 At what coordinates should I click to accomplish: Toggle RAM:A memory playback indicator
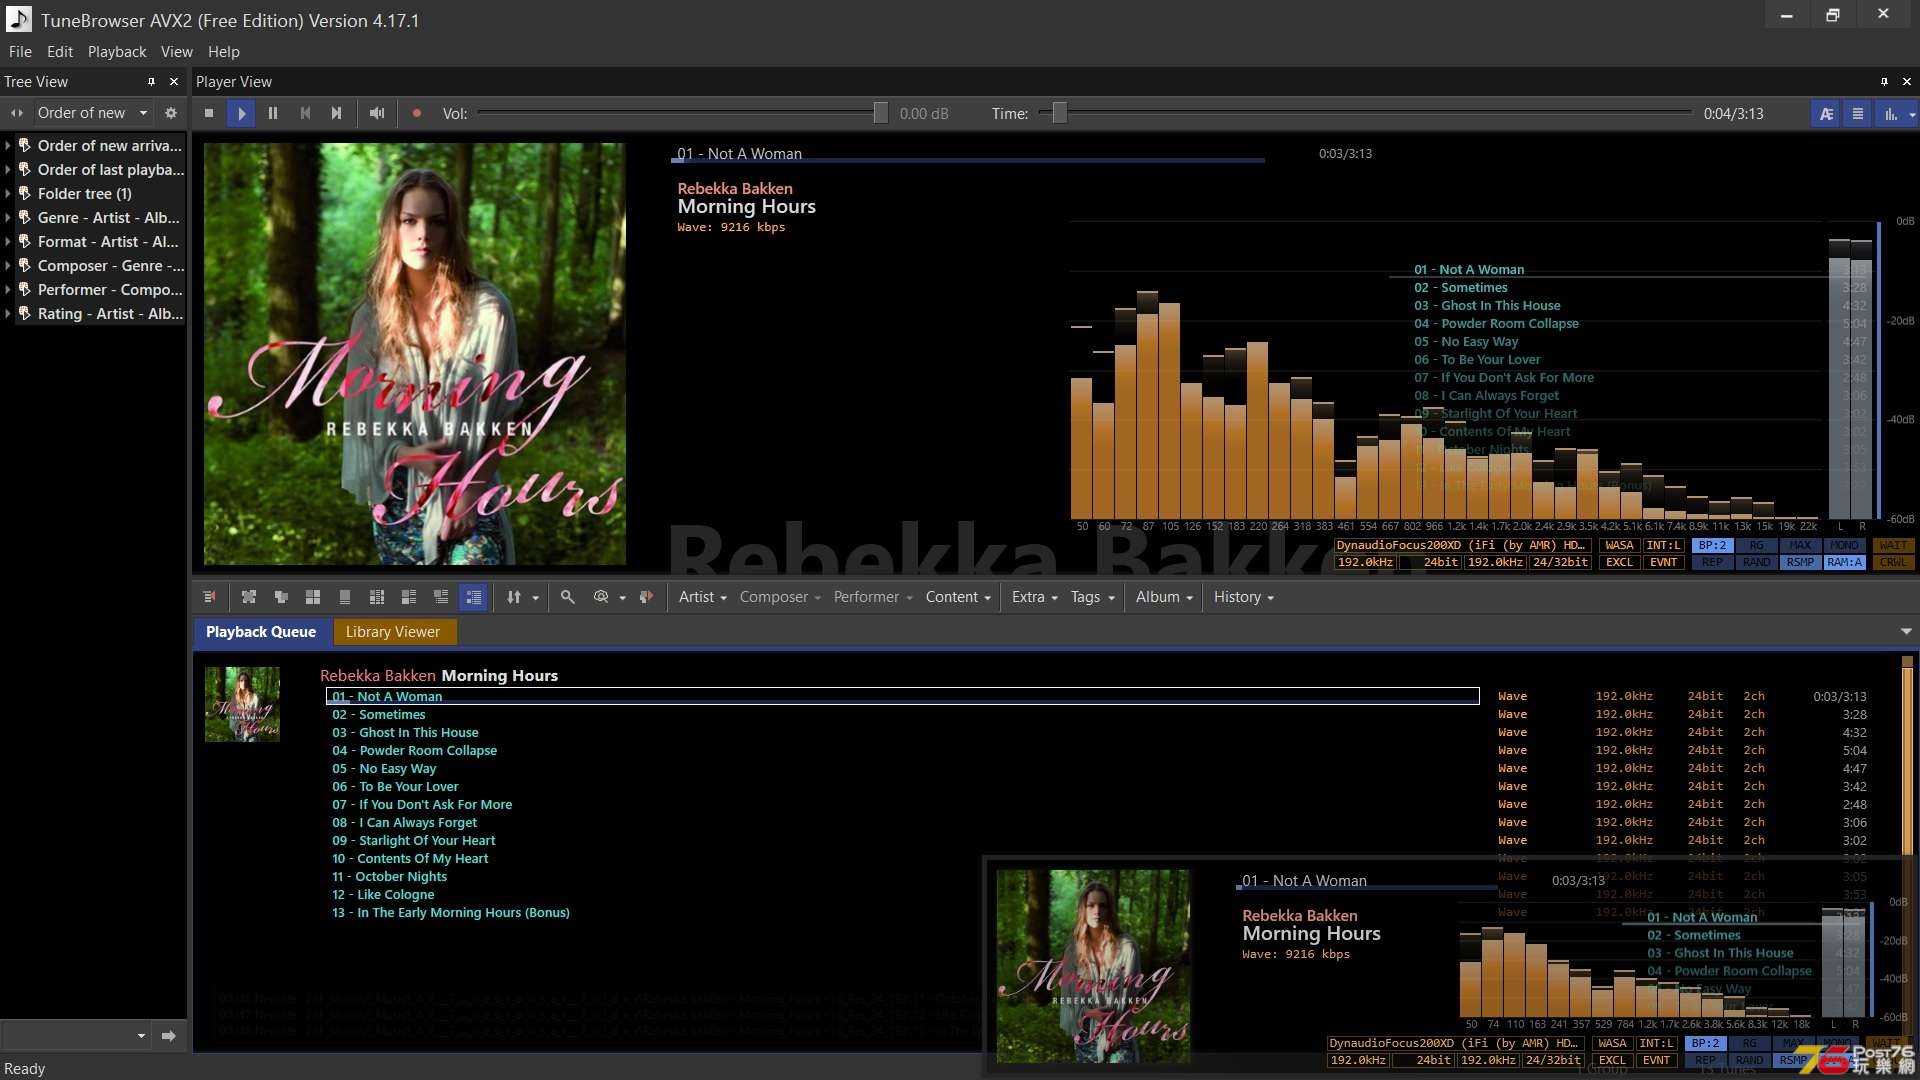click(x=1844, y=563)
